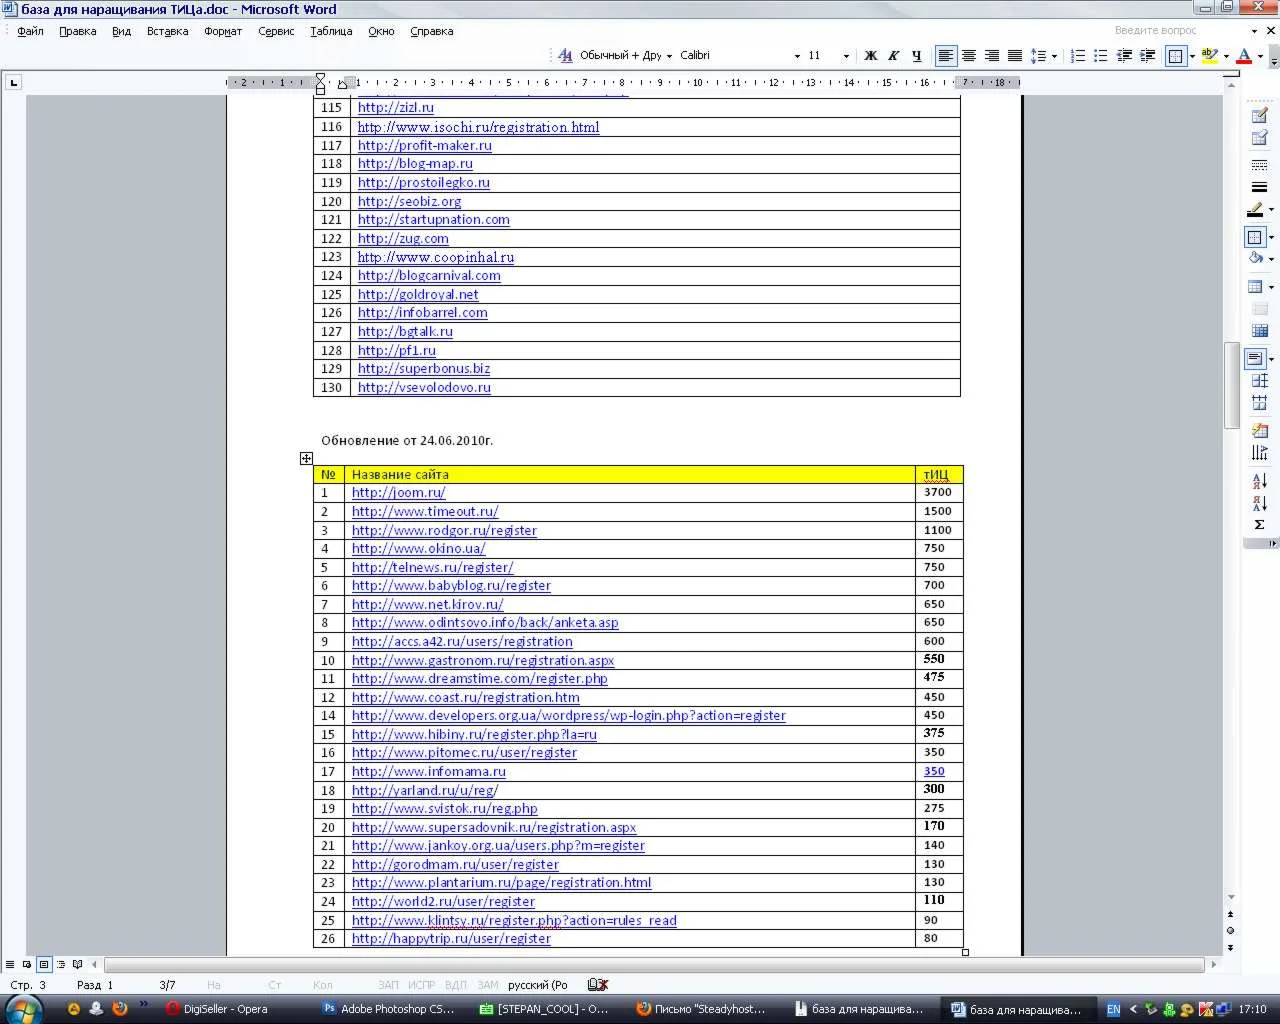
Task: Click the http://www.timeout.ru/ hyperlink
Action: [x=424, y=511]
